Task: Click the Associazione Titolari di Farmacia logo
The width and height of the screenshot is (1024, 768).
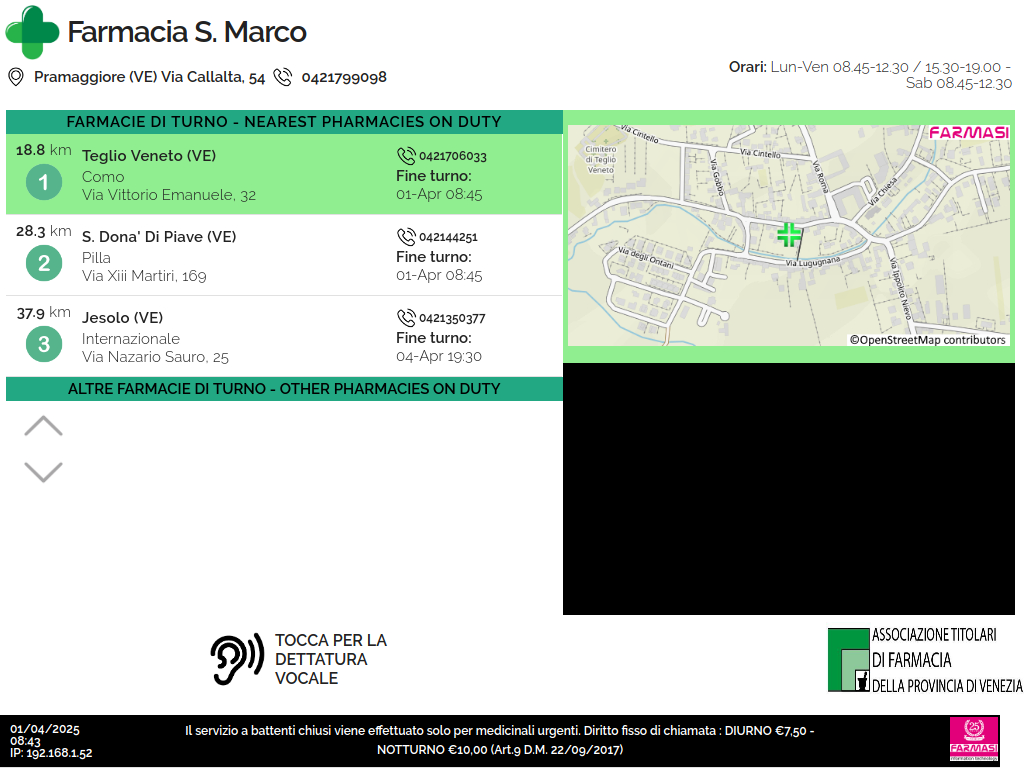Action: point(924,660)
